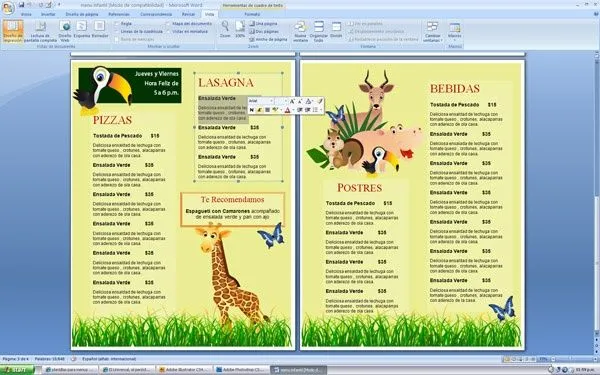Open the Inicio ribbon tab

click(26, 14)
